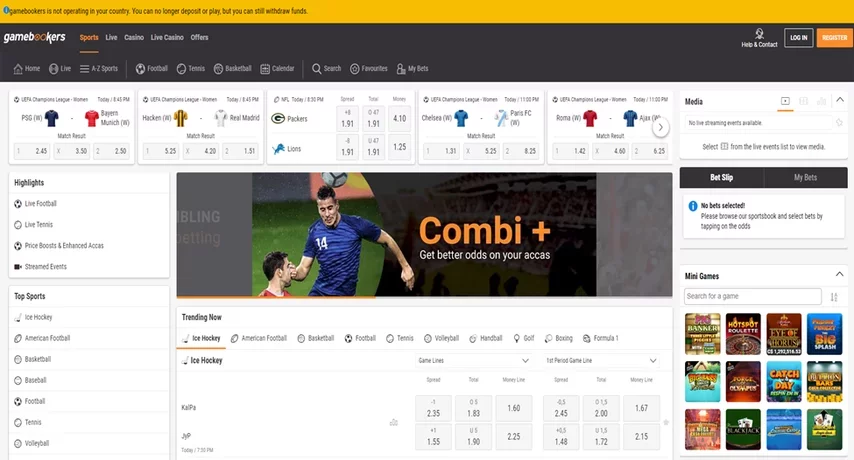
Task: Open KalPa vs JyP match statistics icon
Action: 394,422
